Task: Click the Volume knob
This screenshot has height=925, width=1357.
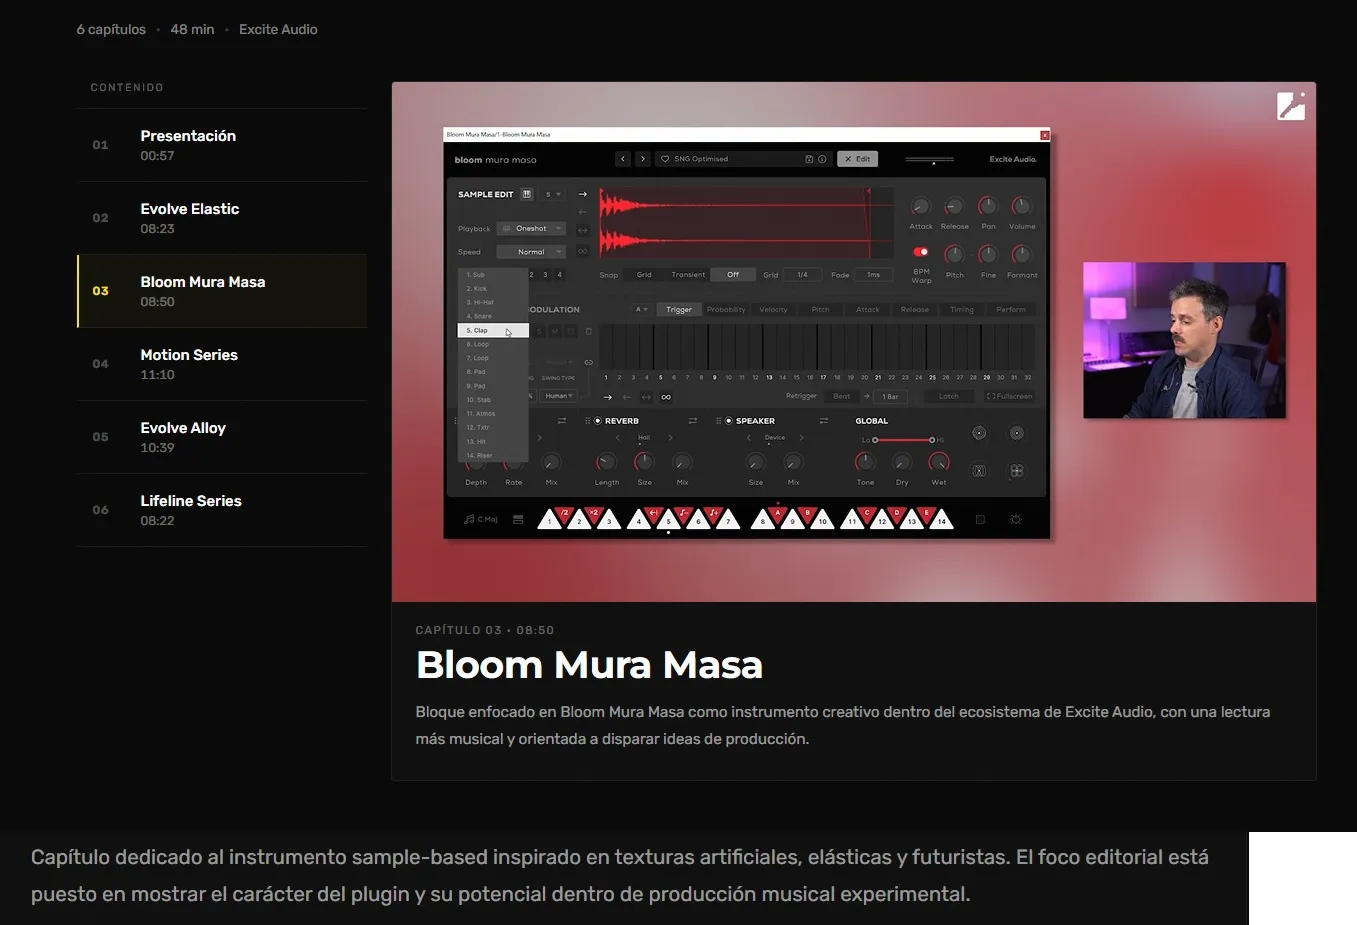Action: point(1021,206)
